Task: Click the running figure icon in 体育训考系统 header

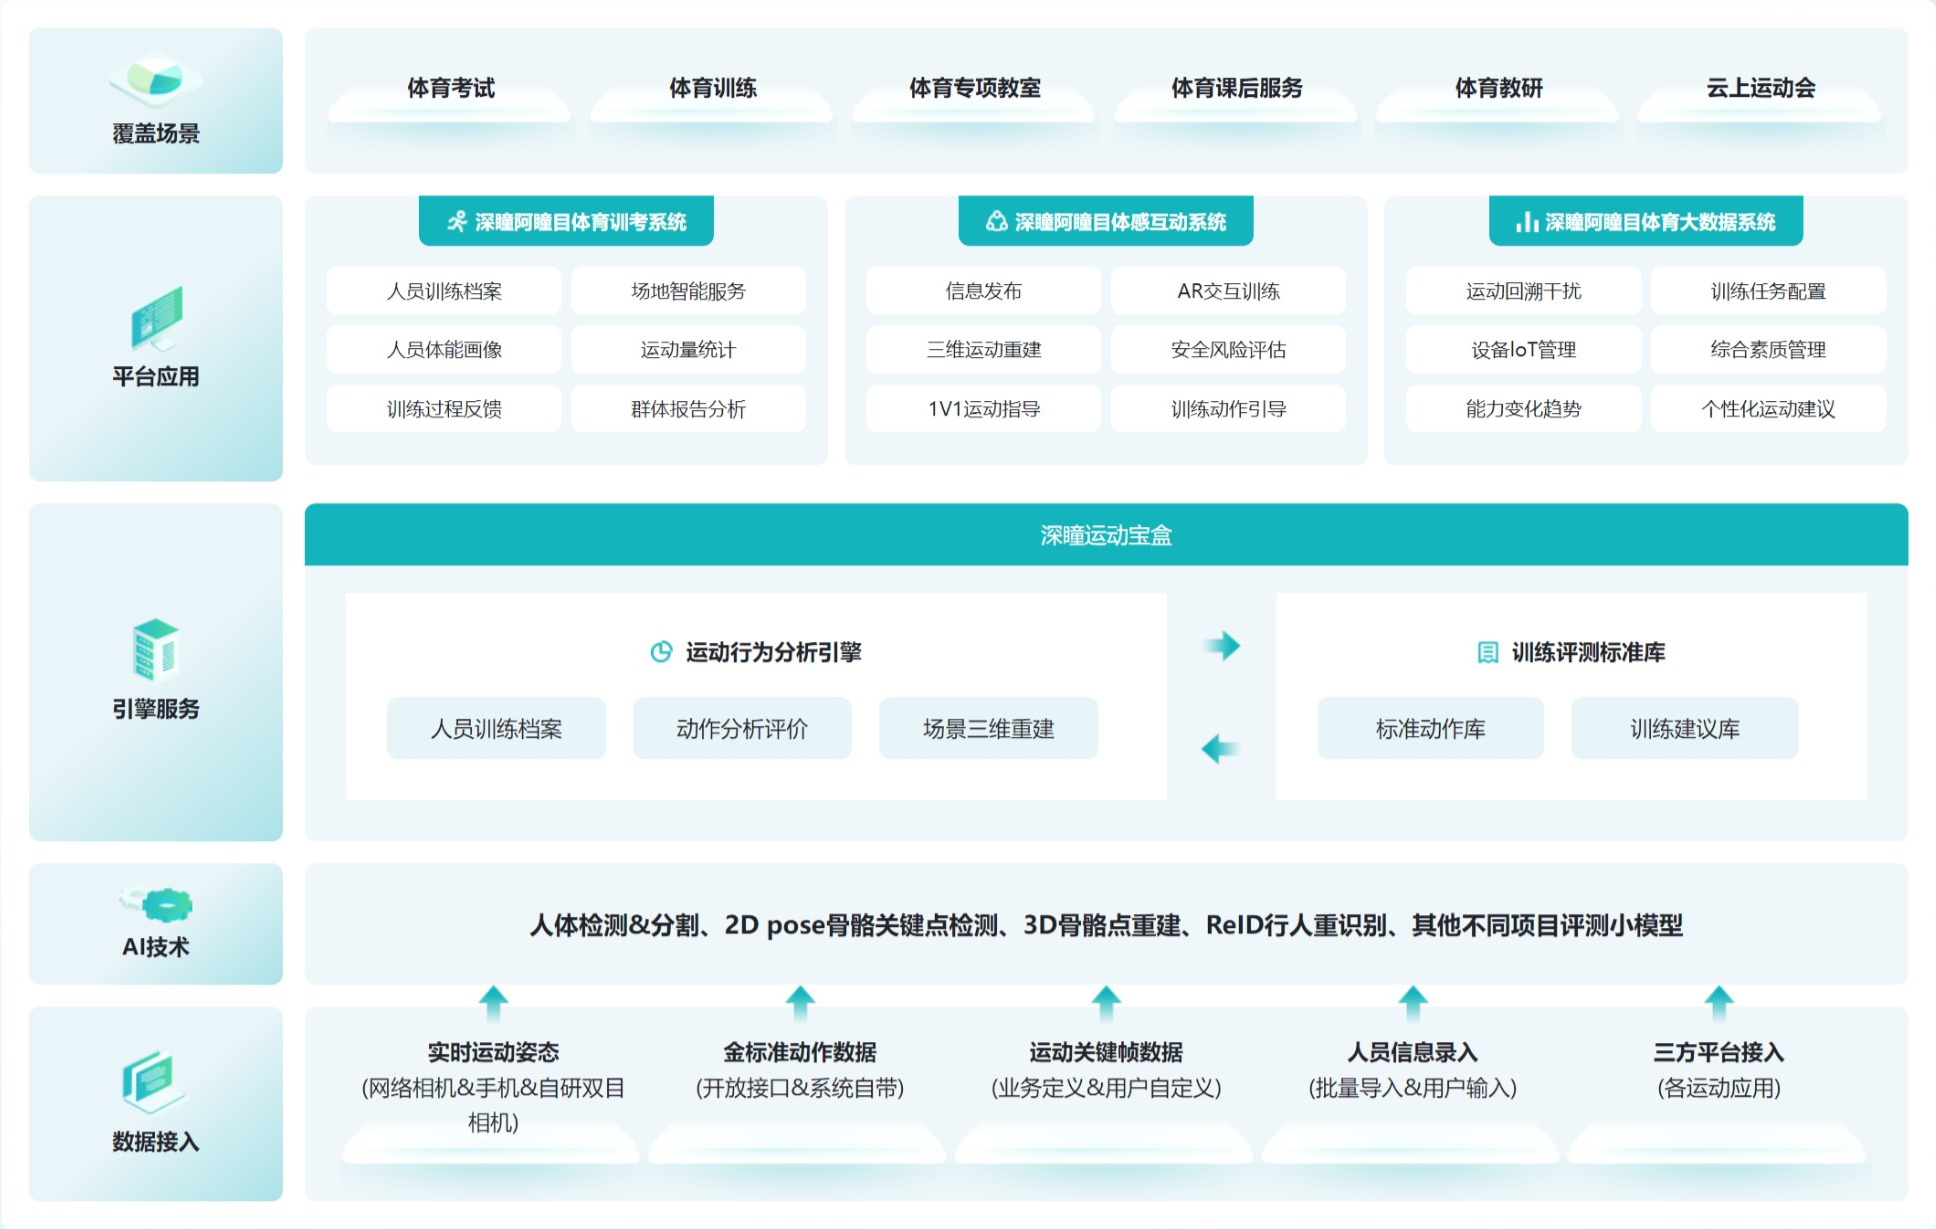Action: coord(457,221)
